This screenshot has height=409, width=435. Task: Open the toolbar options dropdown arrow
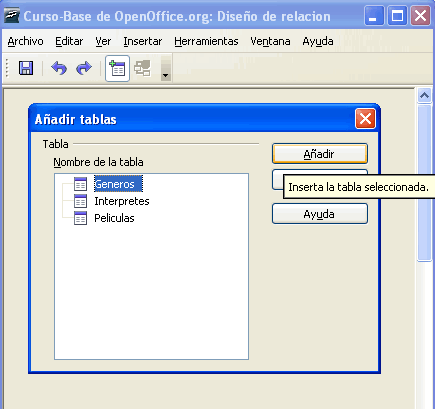tap(166, 68)
